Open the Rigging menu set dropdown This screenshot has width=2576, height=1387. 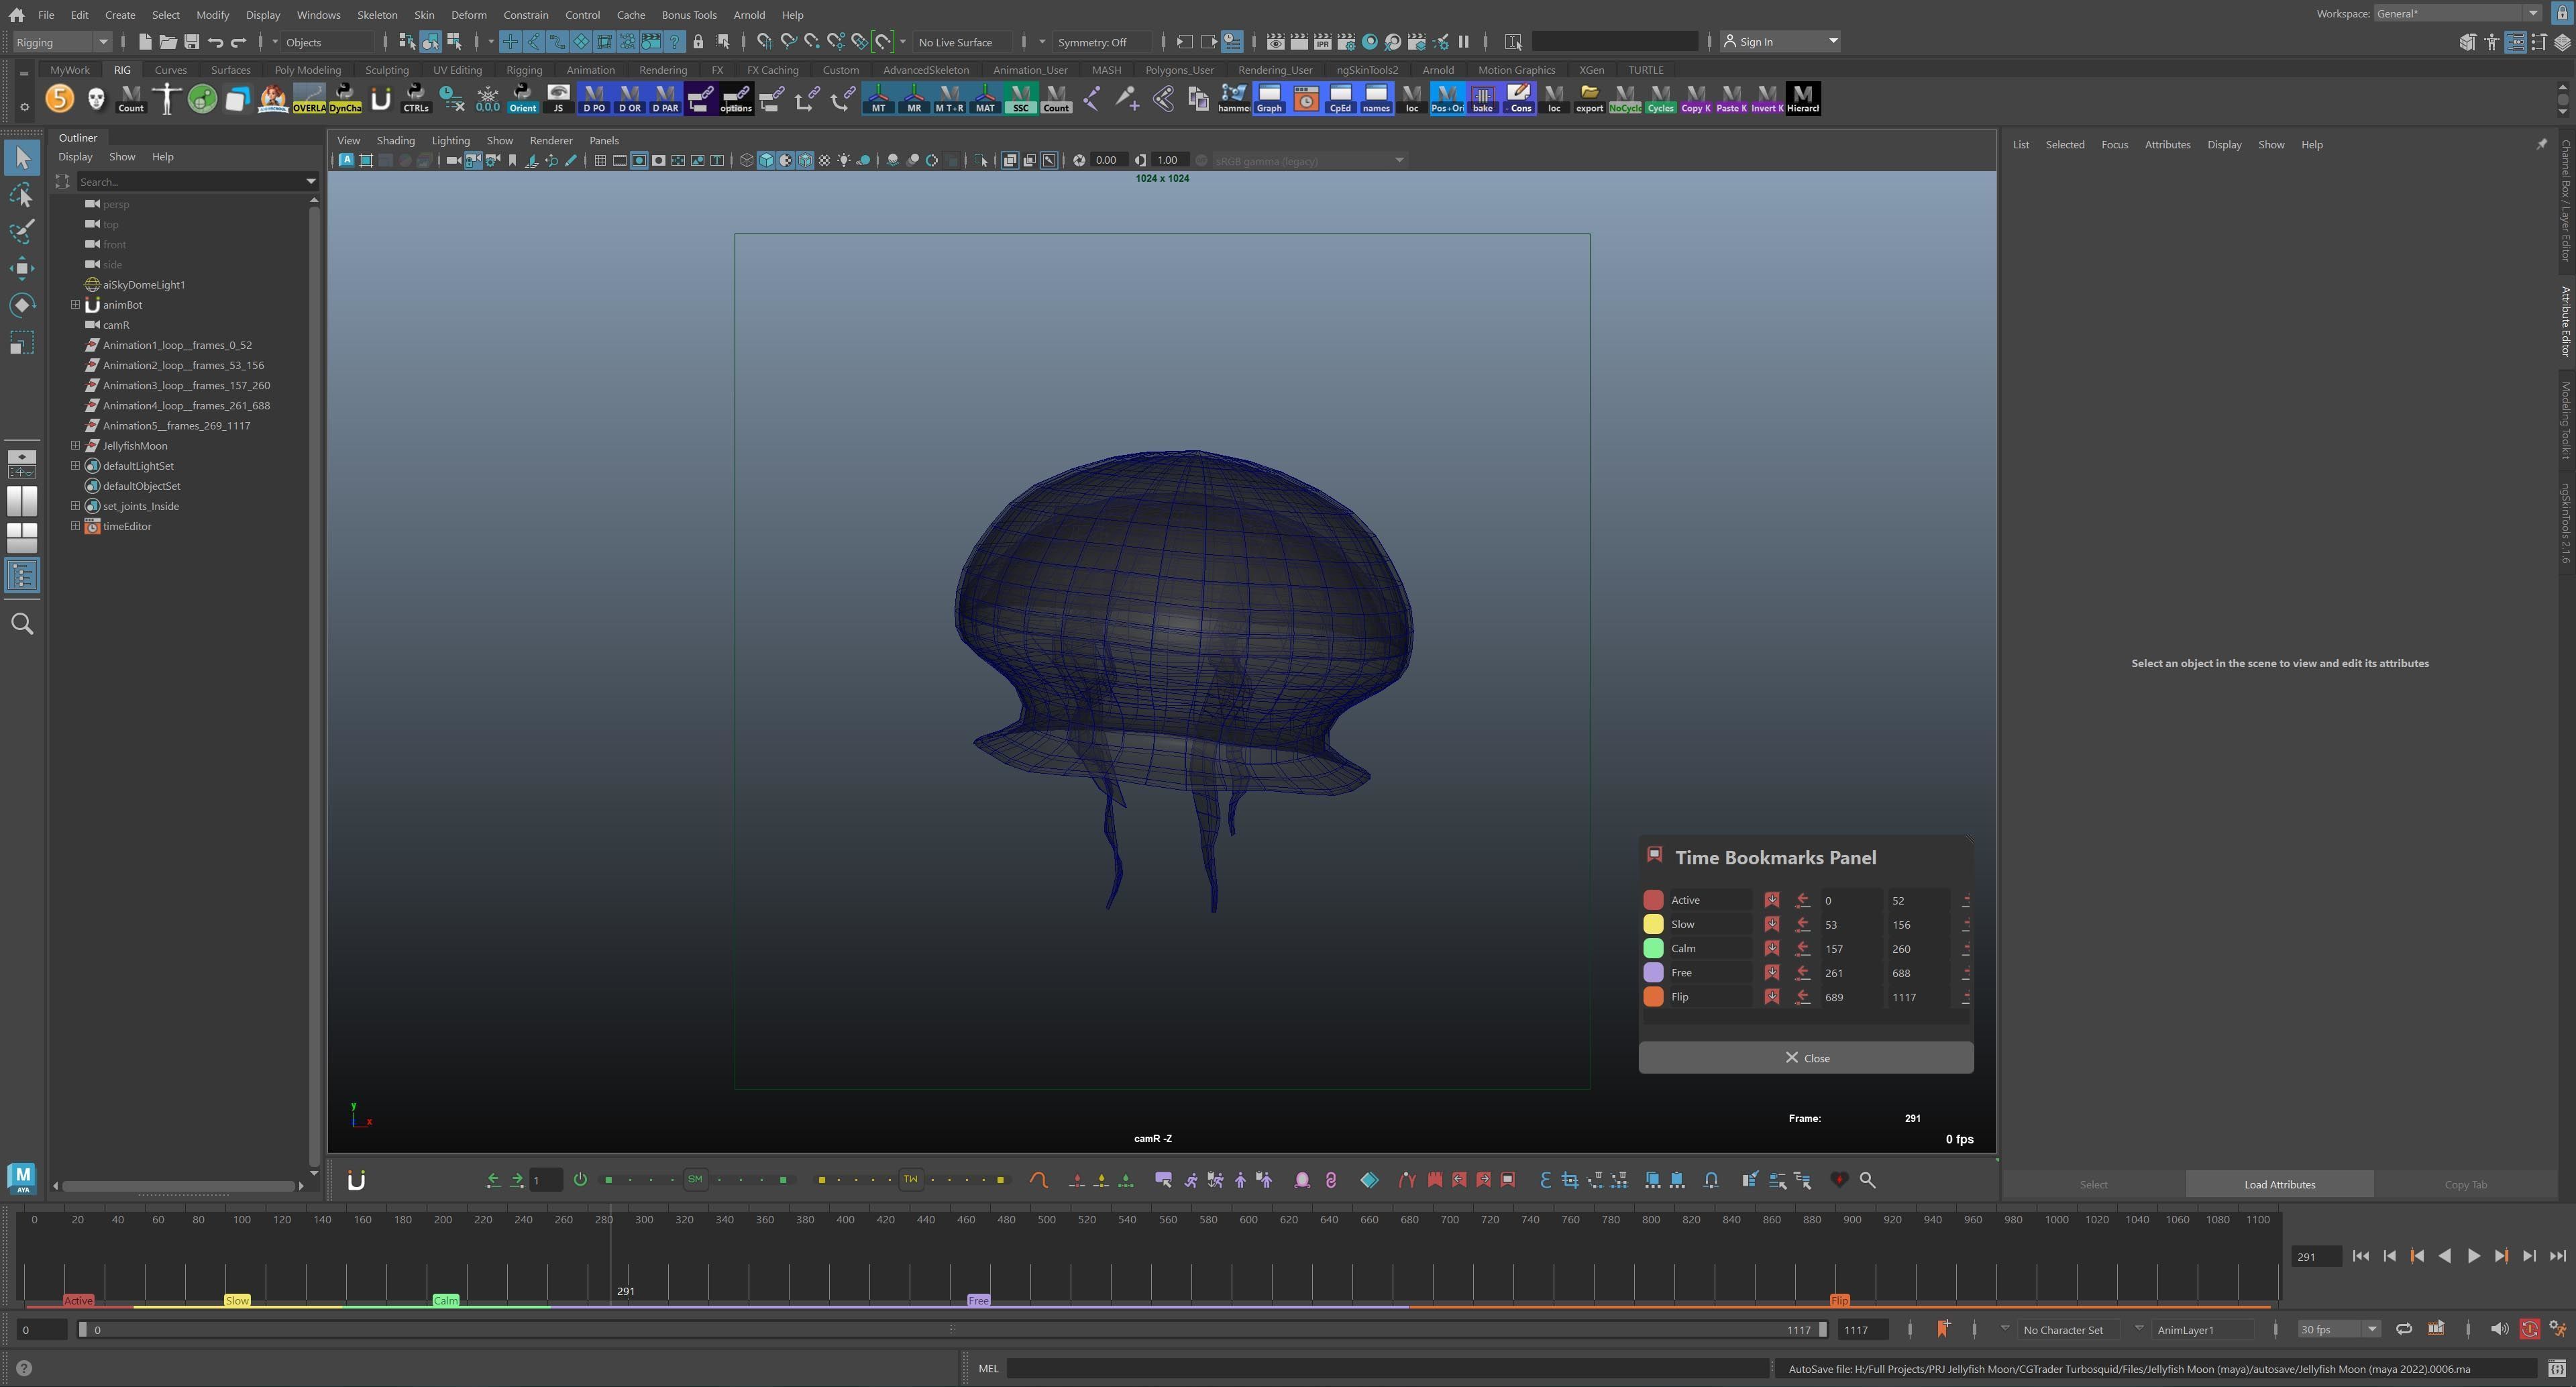pyautogui.click(x=62, y=42)
